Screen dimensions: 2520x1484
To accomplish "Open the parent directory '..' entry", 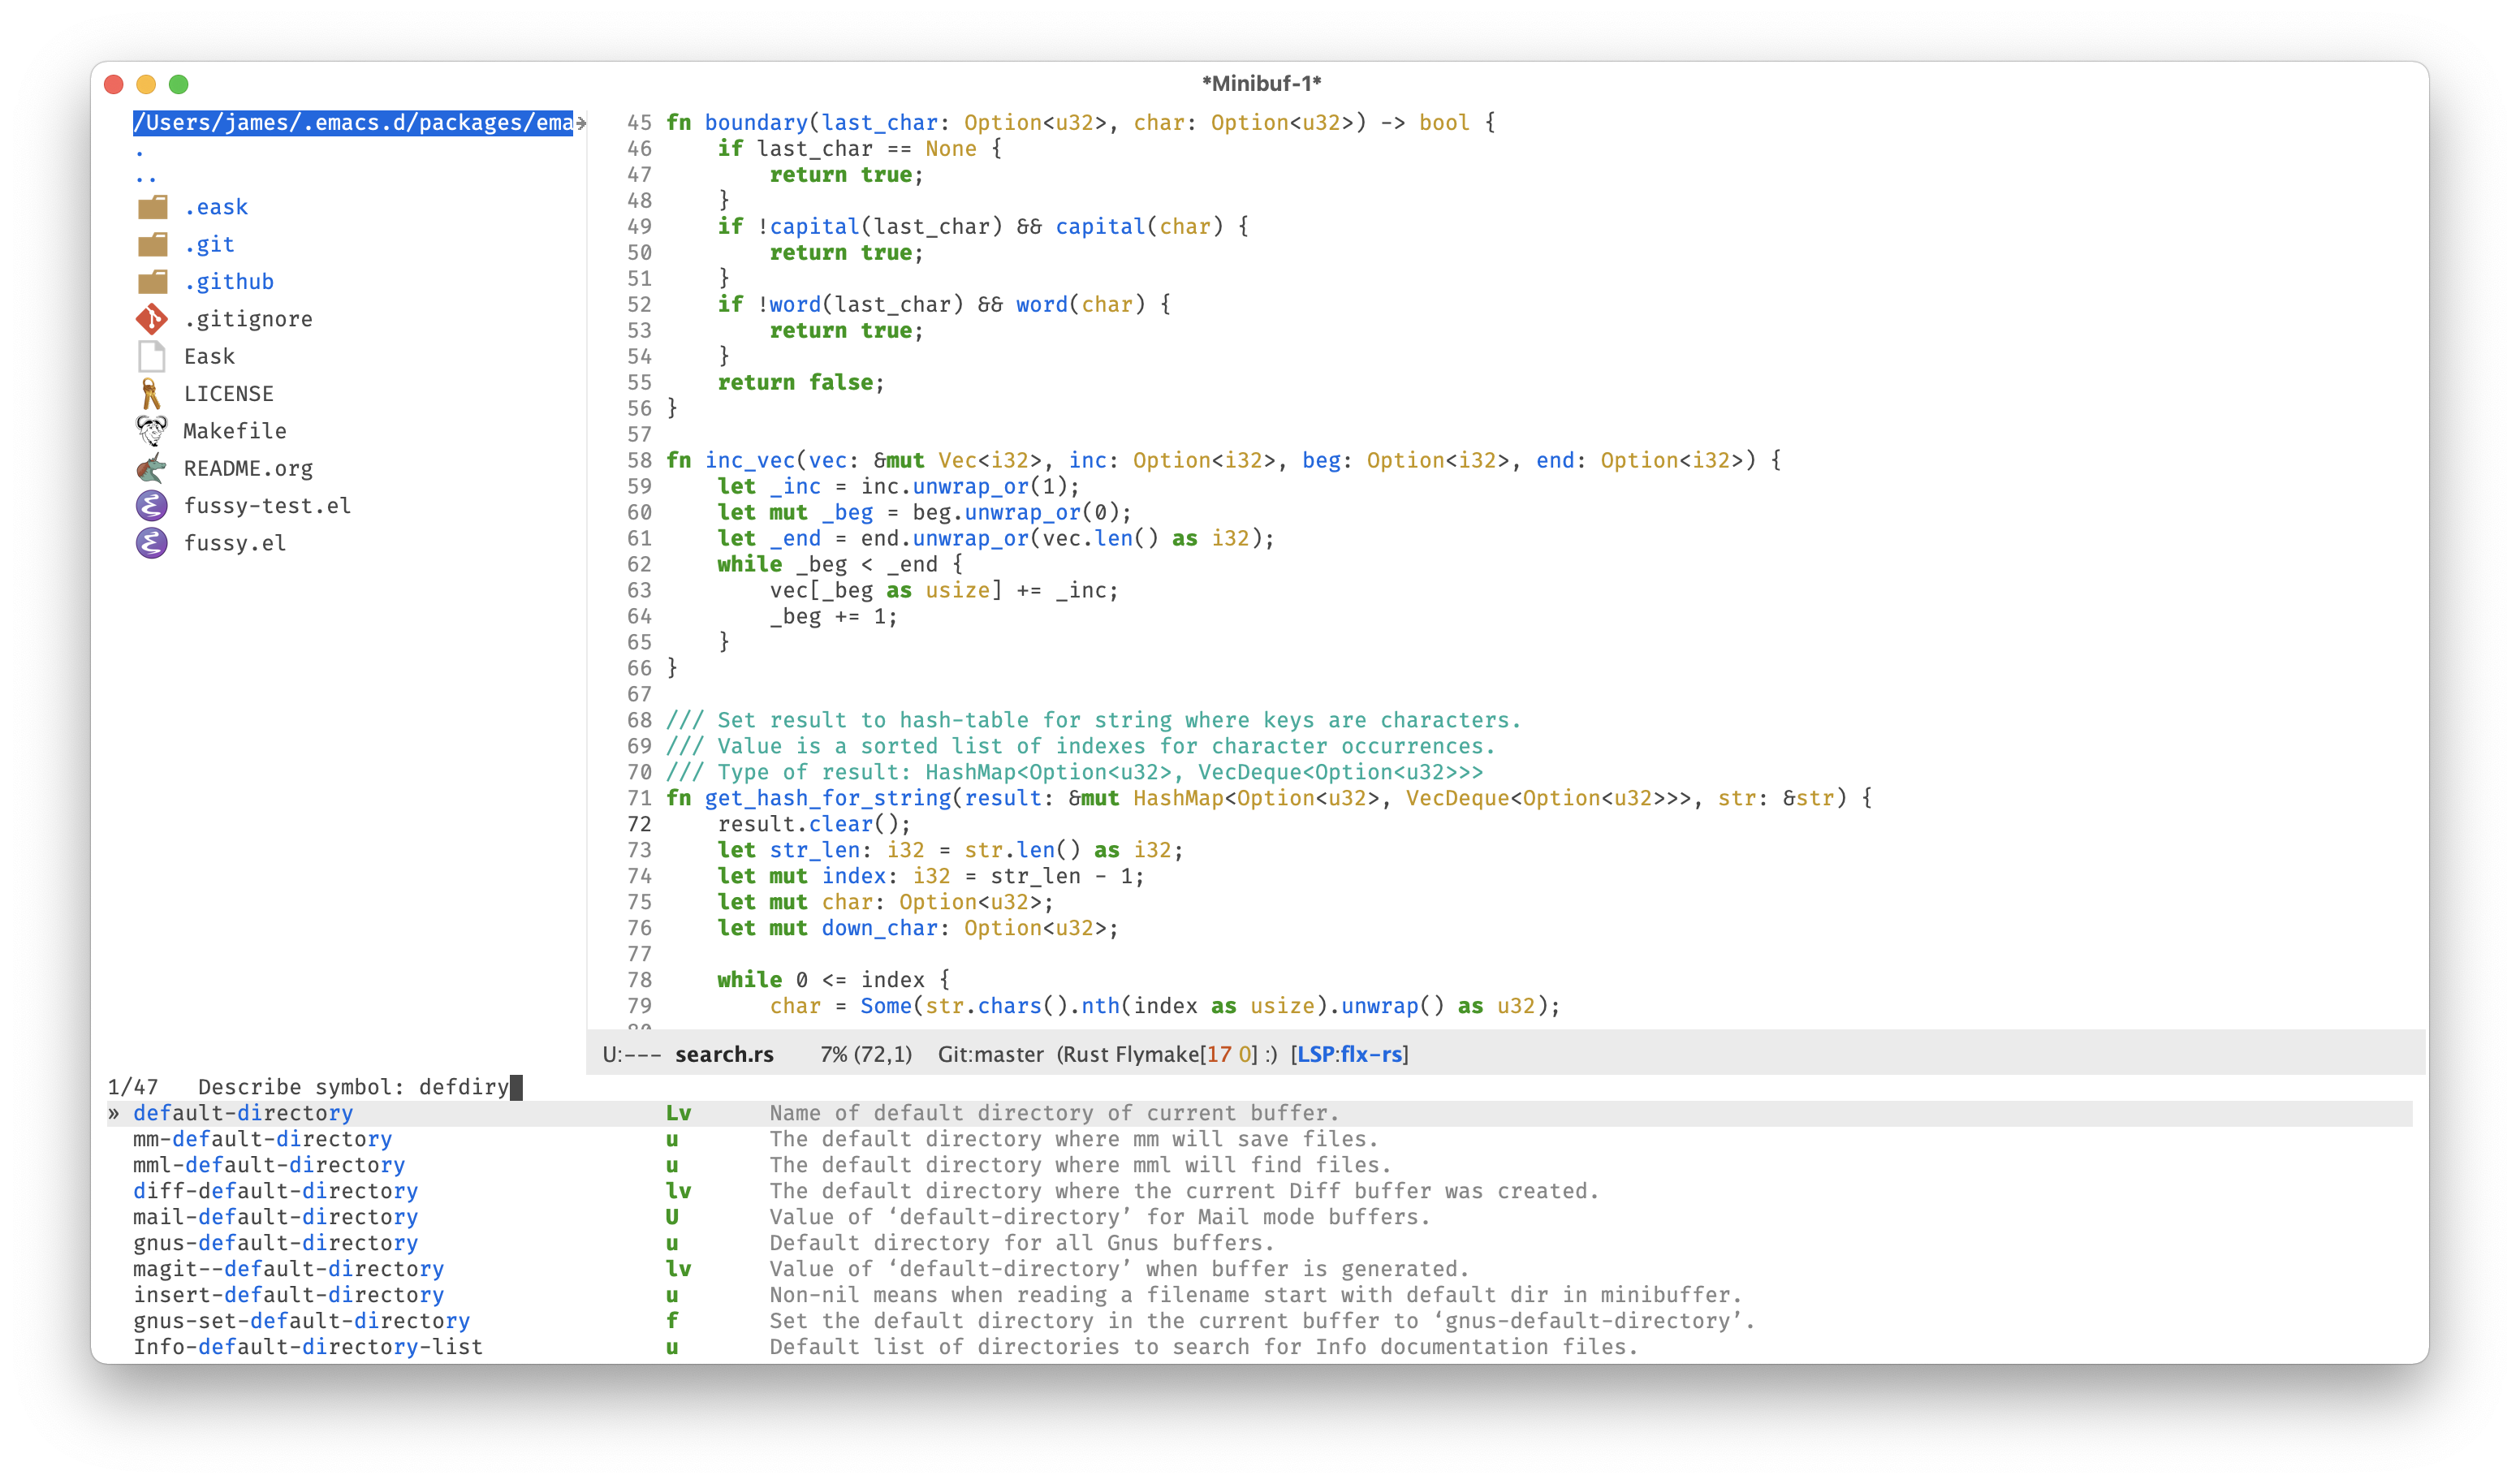I will [146, 179].
